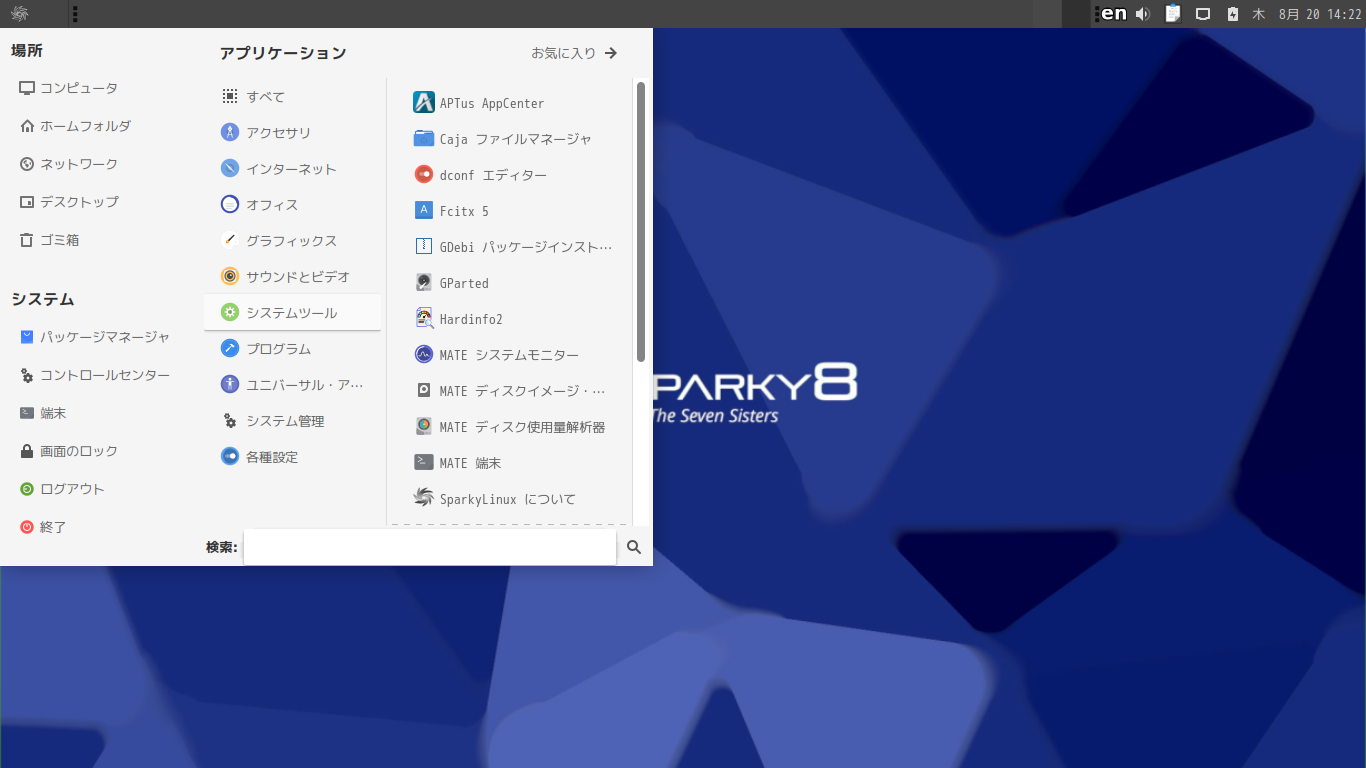Click the display tray icon
1366x768 pixels.
click(x=1204, y=14)
